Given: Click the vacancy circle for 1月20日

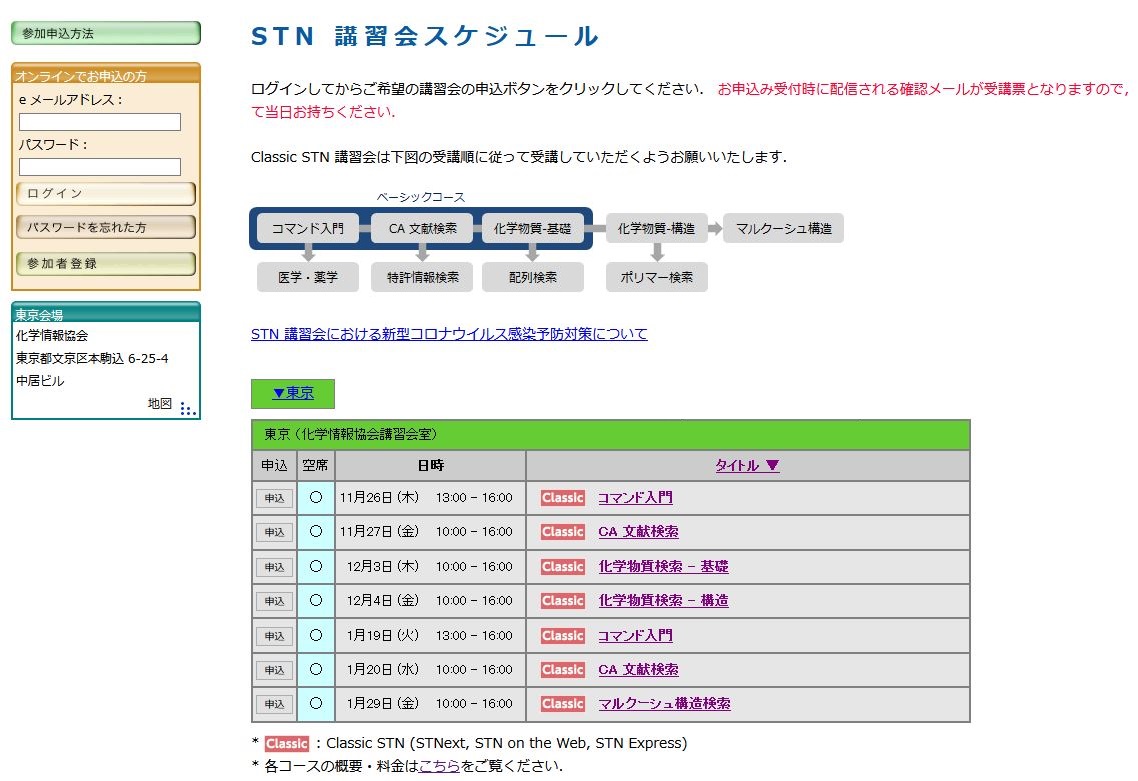Looking at the screenshot, I should coord(316,669).
